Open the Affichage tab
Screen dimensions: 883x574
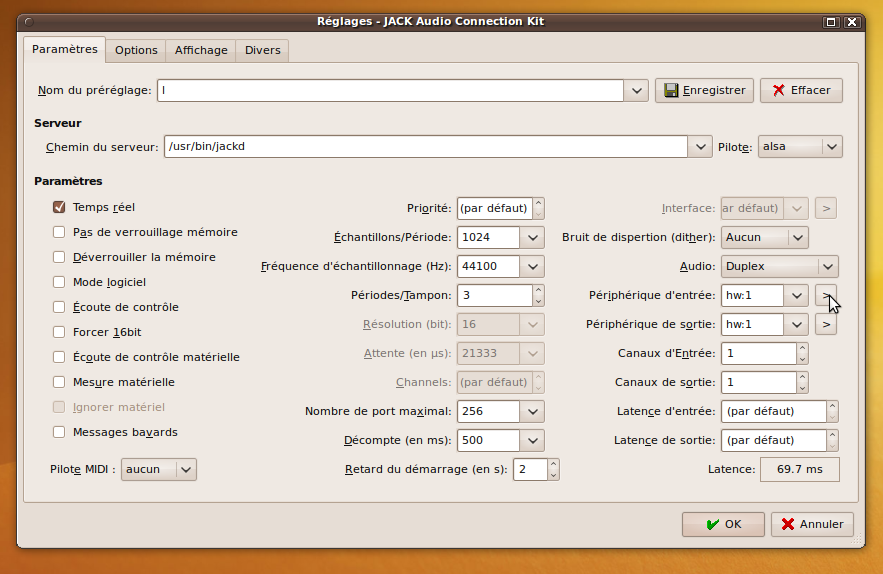point(201,50)
